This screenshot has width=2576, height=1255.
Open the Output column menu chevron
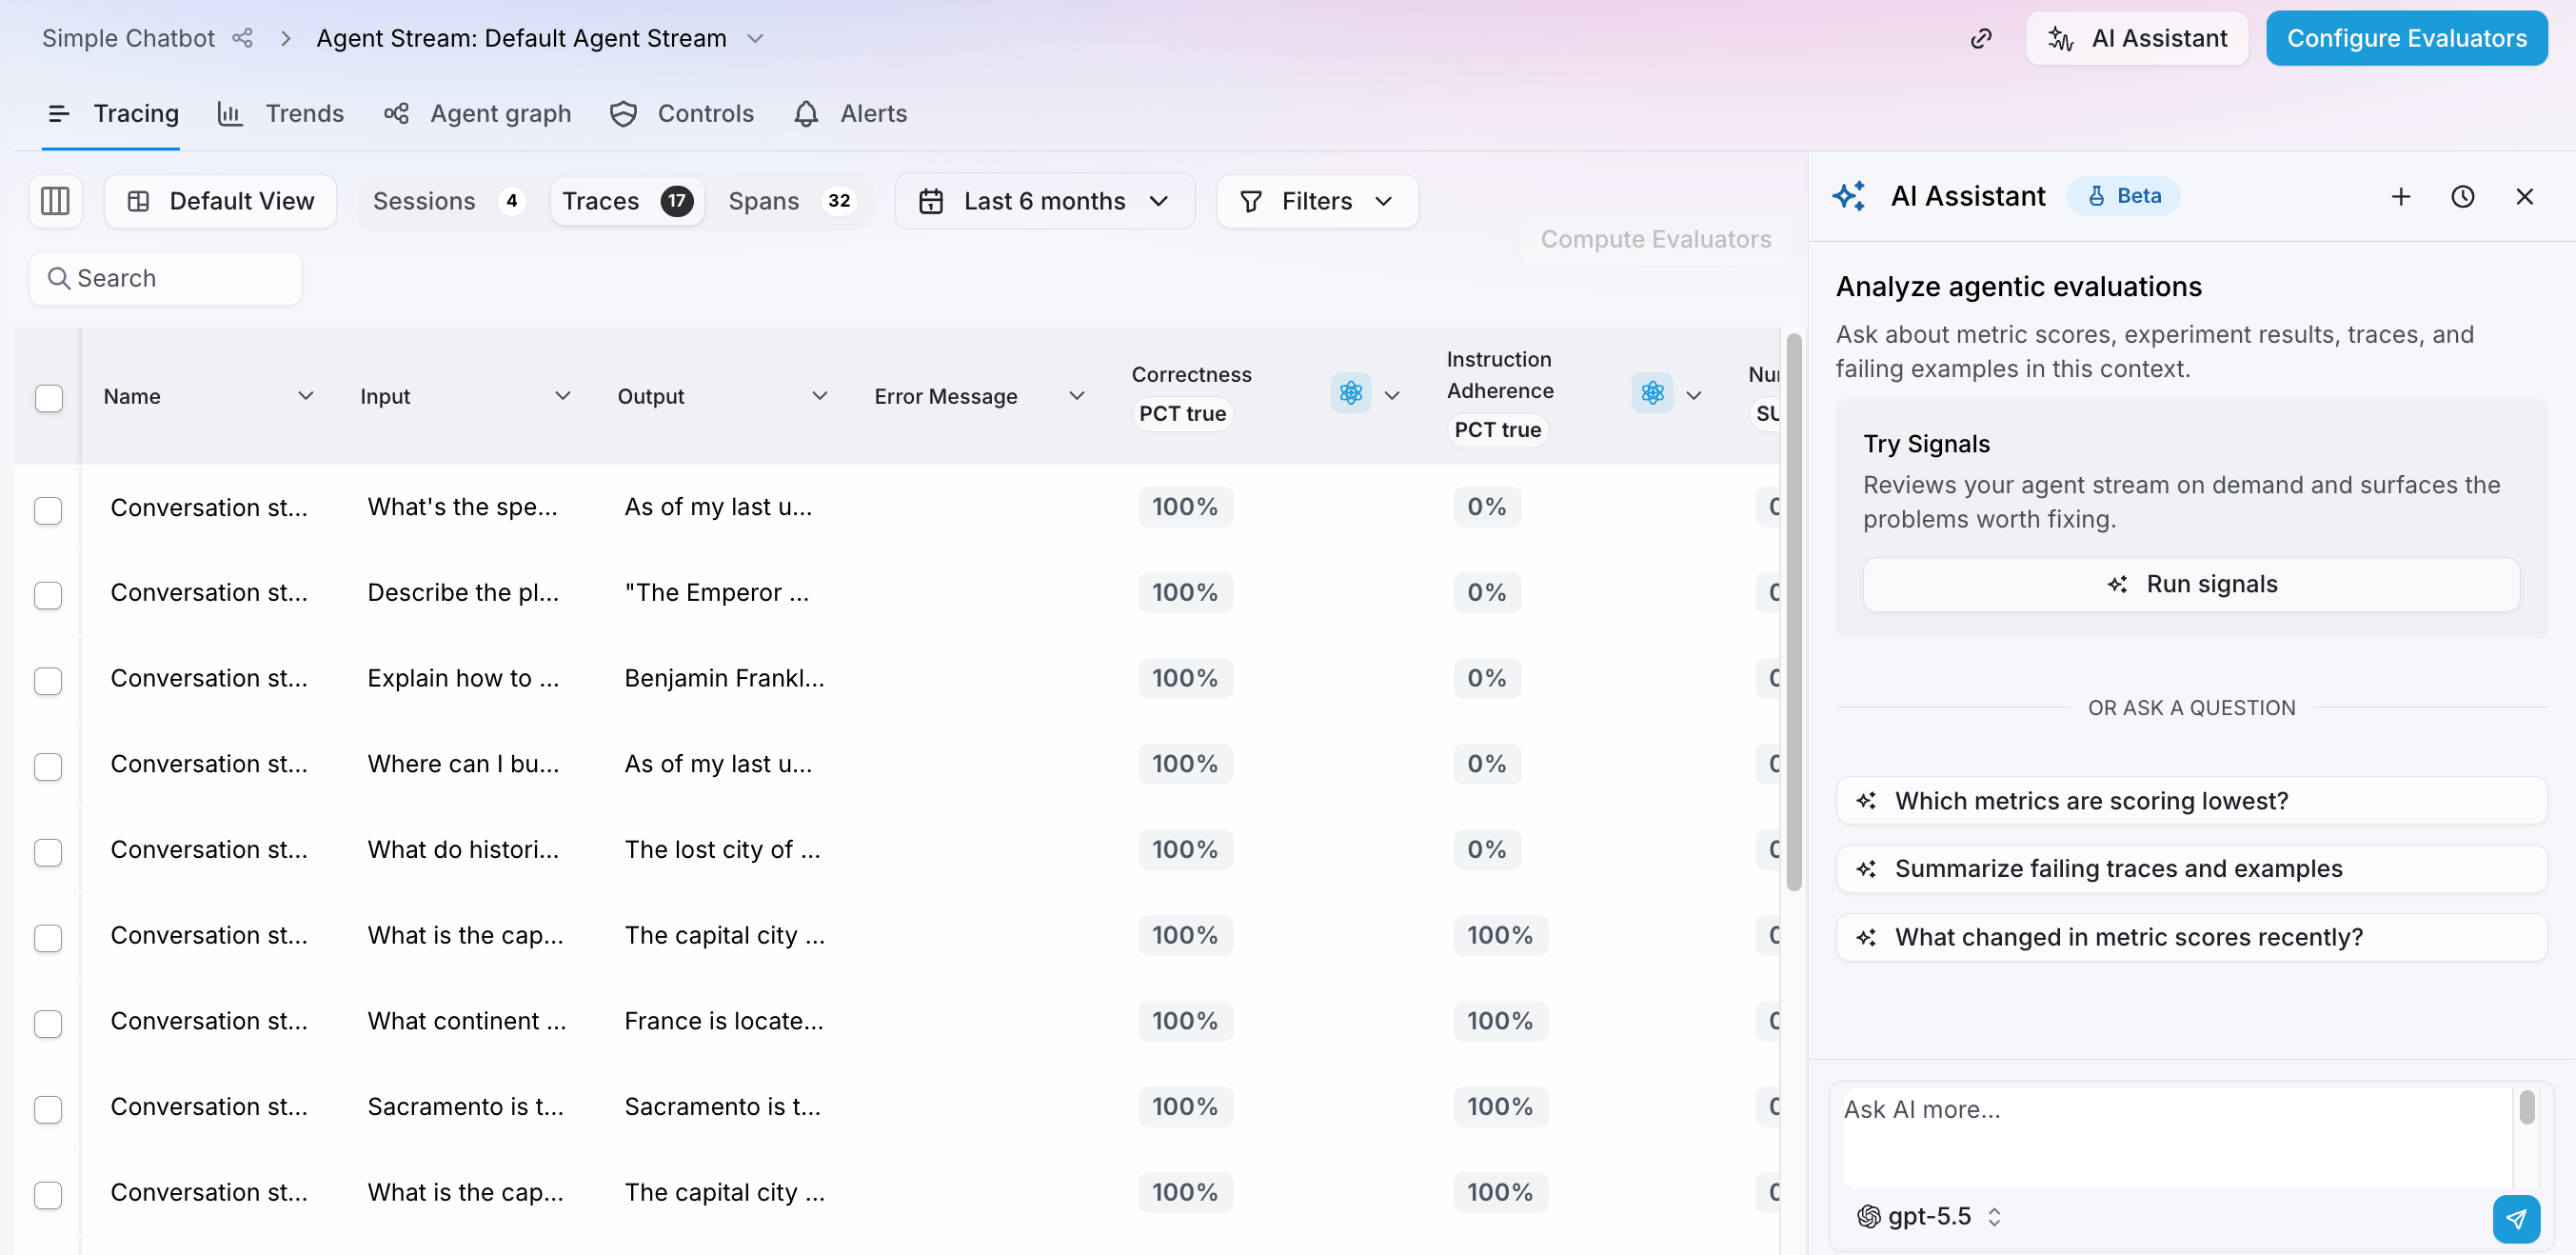coord(820,396)
